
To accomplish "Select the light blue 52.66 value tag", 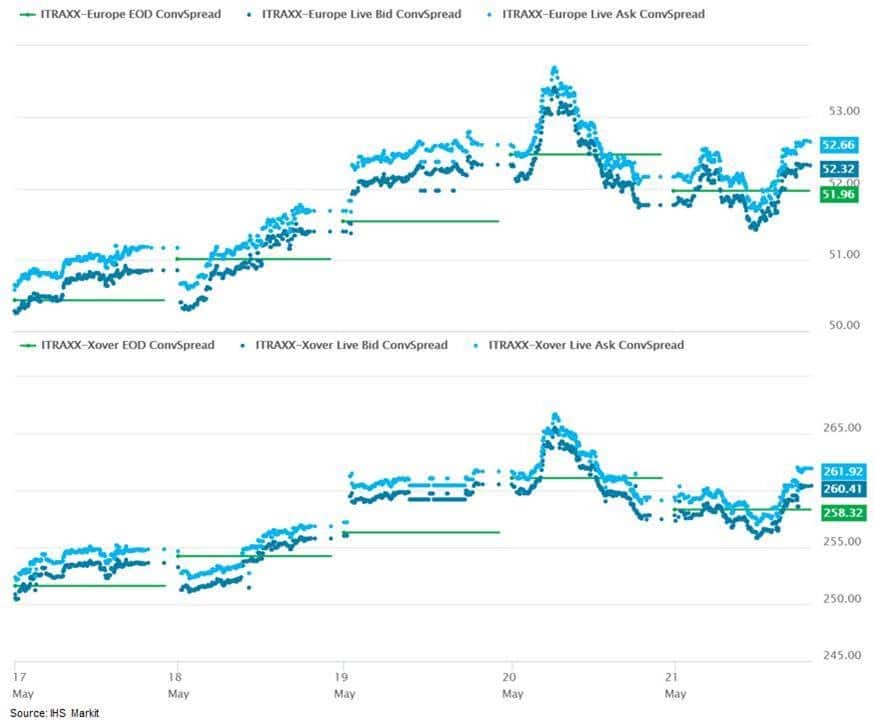I will tap(837, 145).
